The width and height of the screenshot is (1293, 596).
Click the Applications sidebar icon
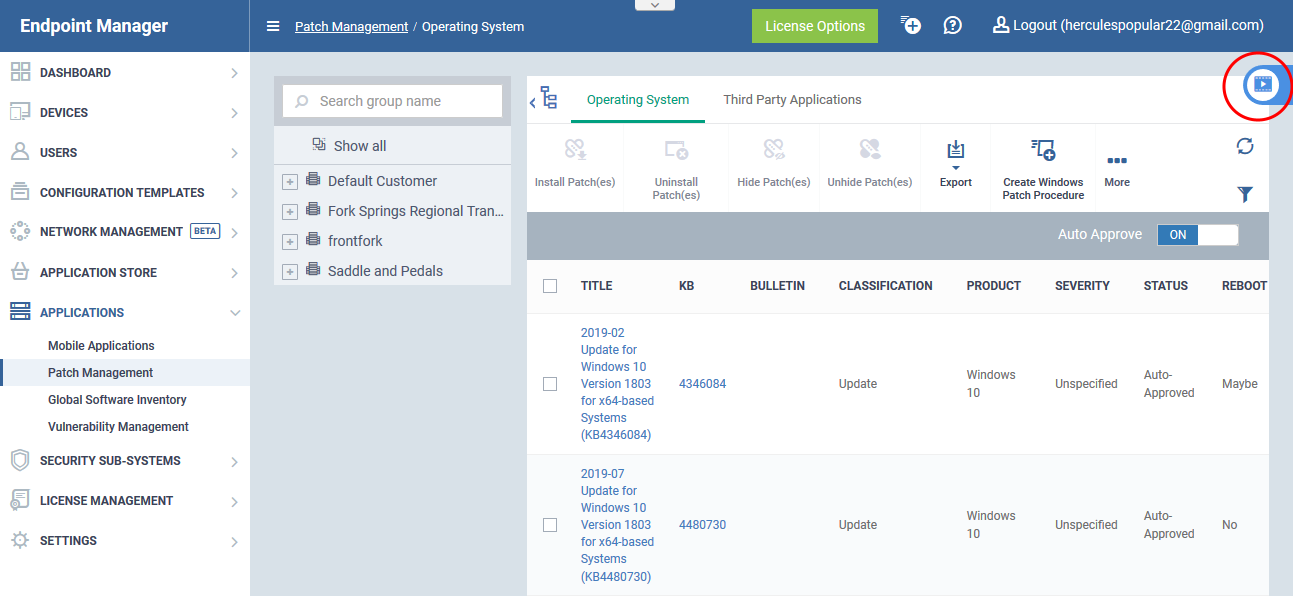coord(20,312)
